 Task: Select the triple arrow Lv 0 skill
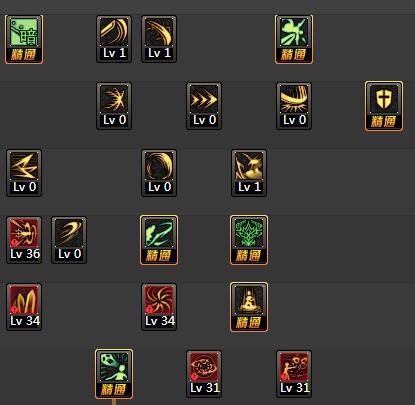204,106
